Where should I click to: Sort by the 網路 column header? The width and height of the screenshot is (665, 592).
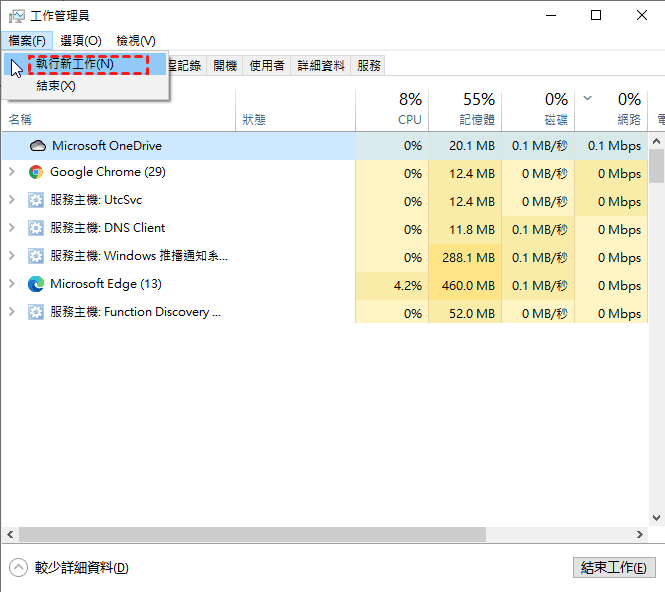click(x=611, y=111)
